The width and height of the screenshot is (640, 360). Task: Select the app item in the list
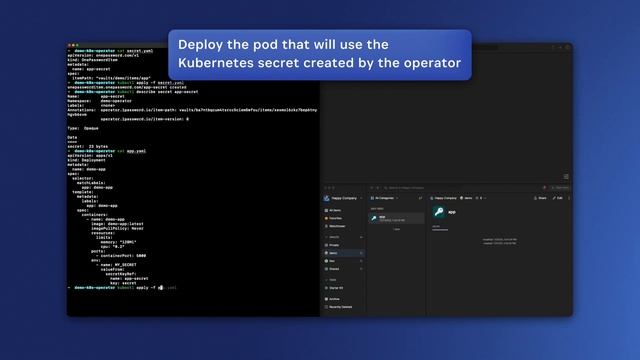[396, 218]
